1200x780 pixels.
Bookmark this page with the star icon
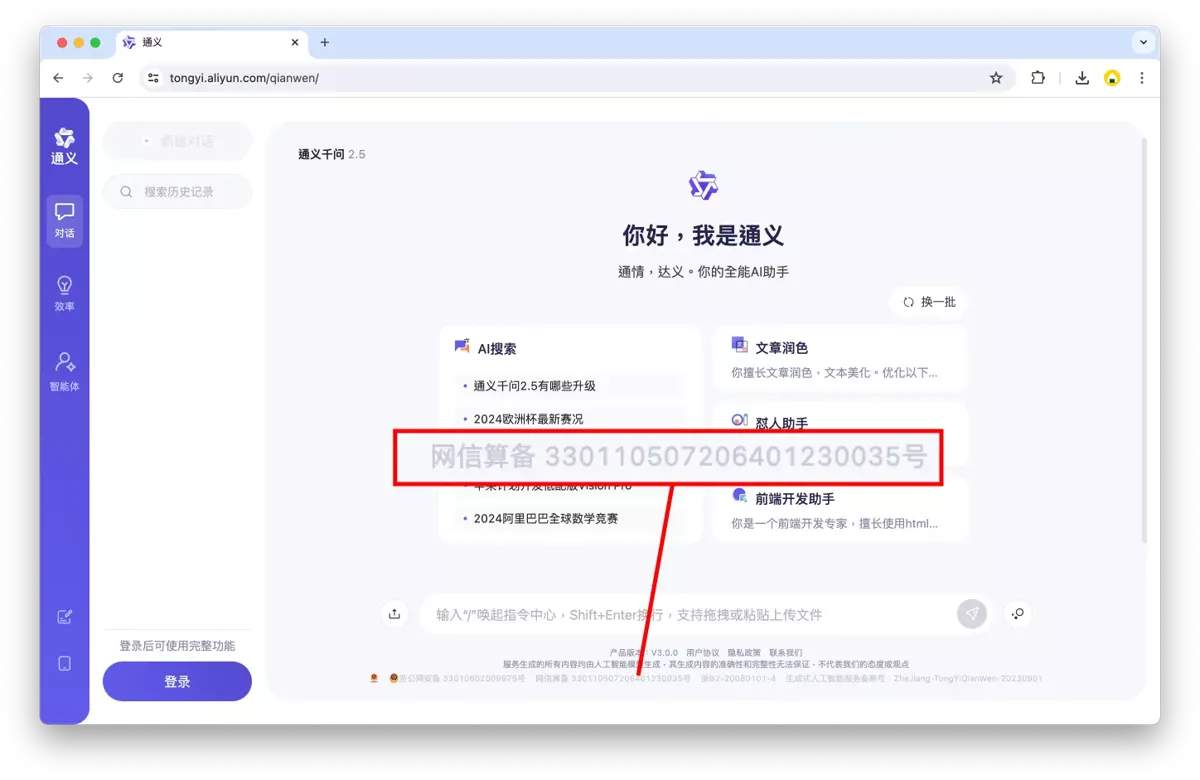[995, 78]
